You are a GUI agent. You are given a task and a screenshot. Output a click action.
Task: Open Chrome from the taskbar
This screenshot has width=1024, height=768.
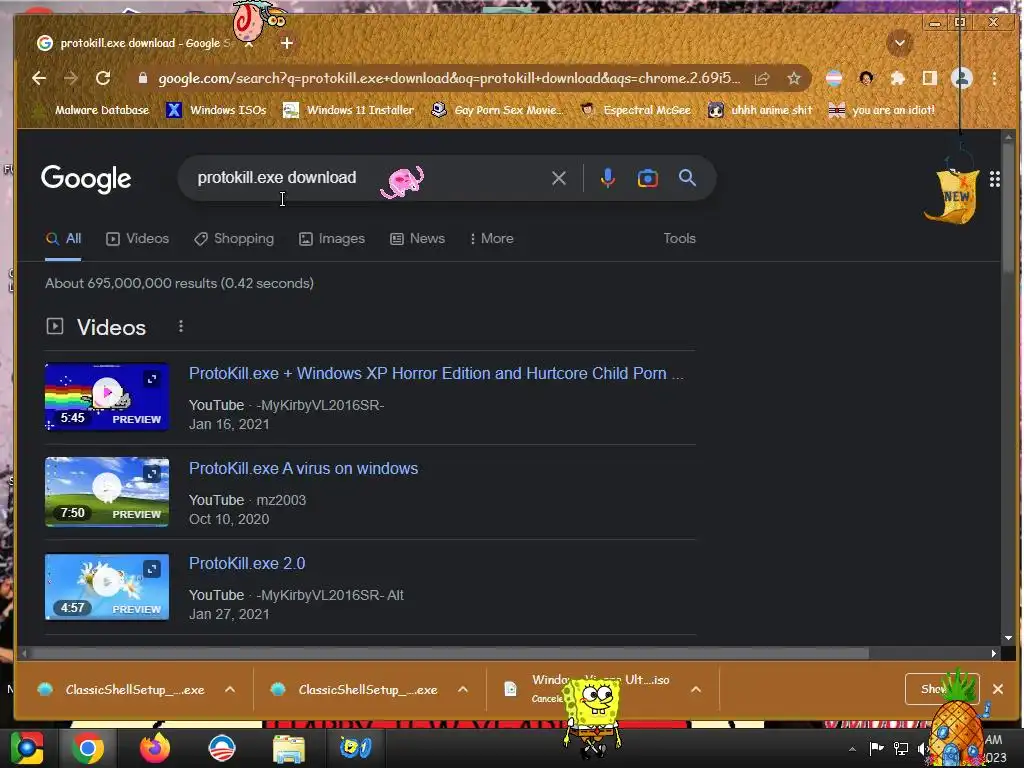pyautogui.click(x=88, y=748)
